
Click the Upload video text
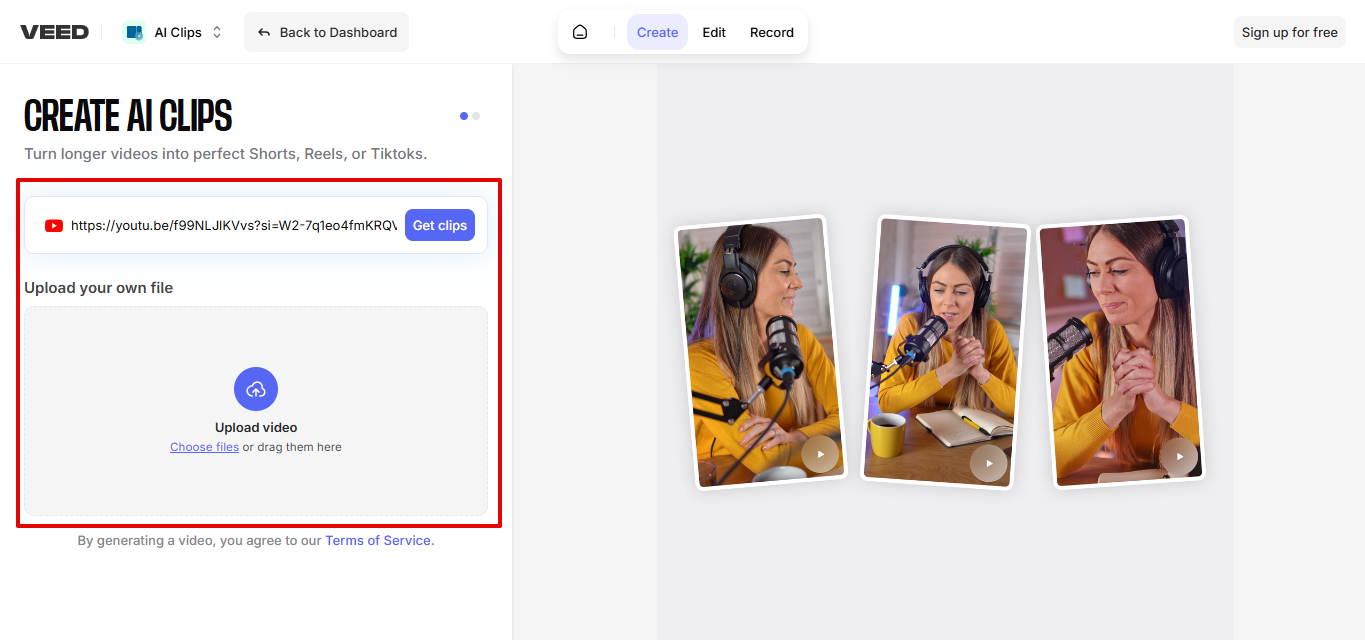coord(256,427)
